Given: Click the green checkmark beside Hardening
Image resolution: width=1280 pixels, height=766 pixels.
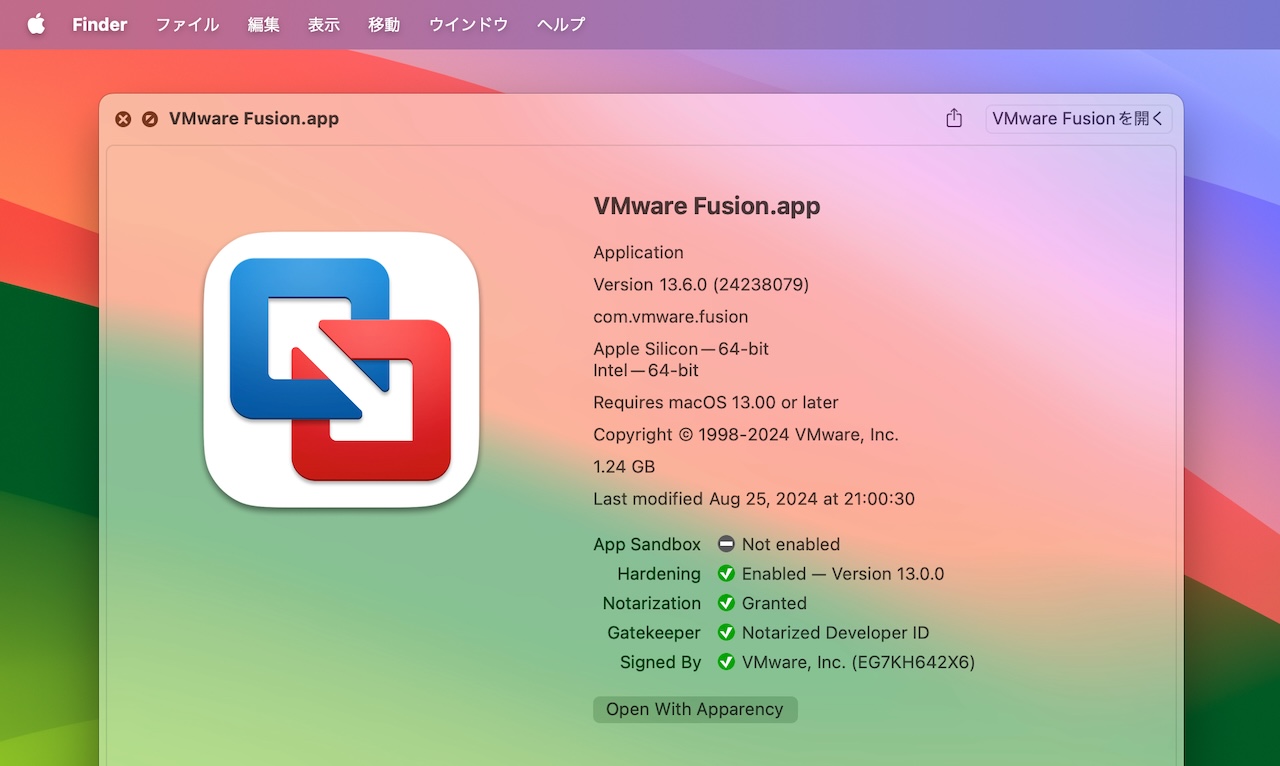Looking at the screenshot, I should tap(726, 574).
